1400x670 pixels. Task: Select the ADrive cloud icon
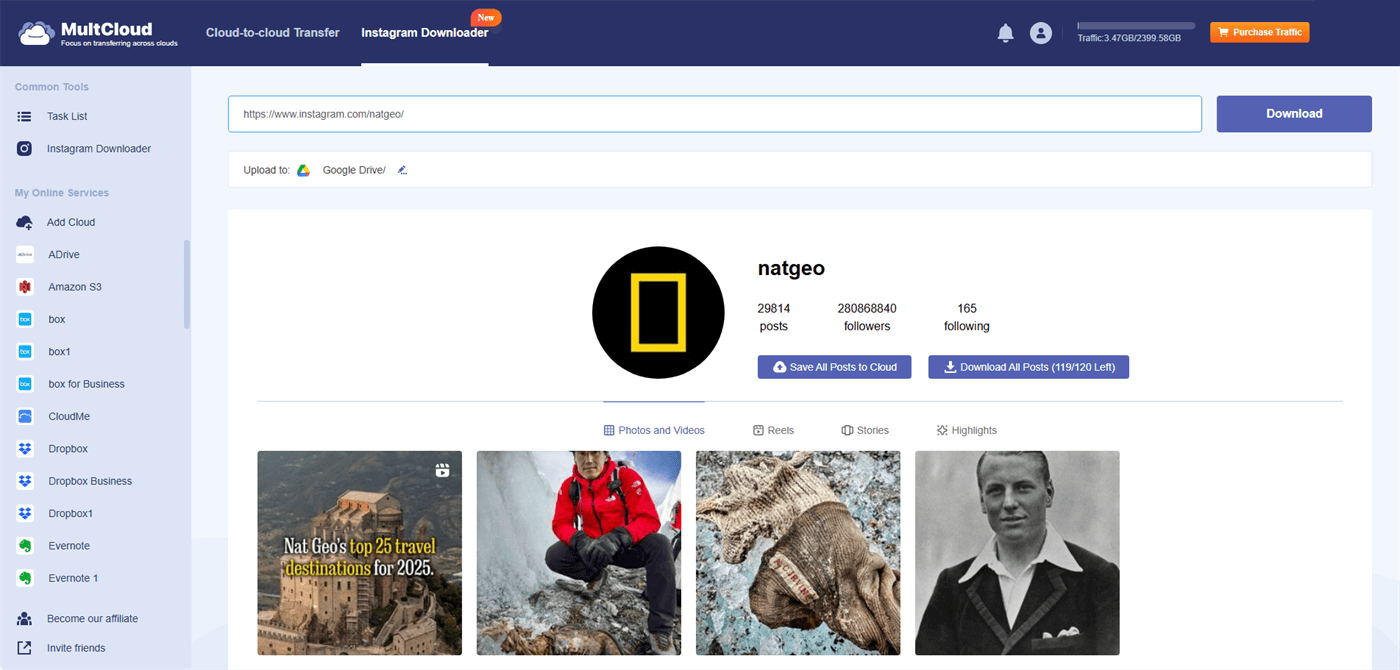point(25,254)
